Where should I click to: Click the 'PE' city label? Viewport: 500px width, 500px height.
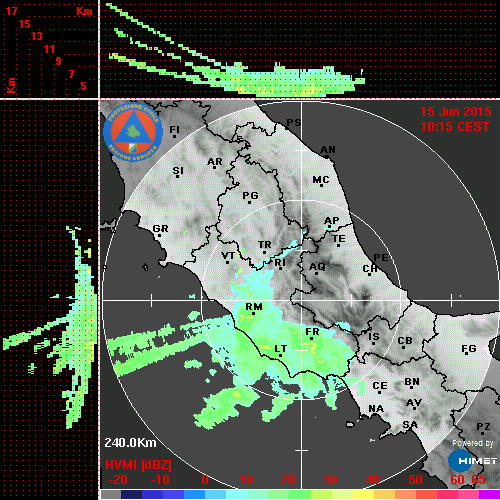(381, 258)
